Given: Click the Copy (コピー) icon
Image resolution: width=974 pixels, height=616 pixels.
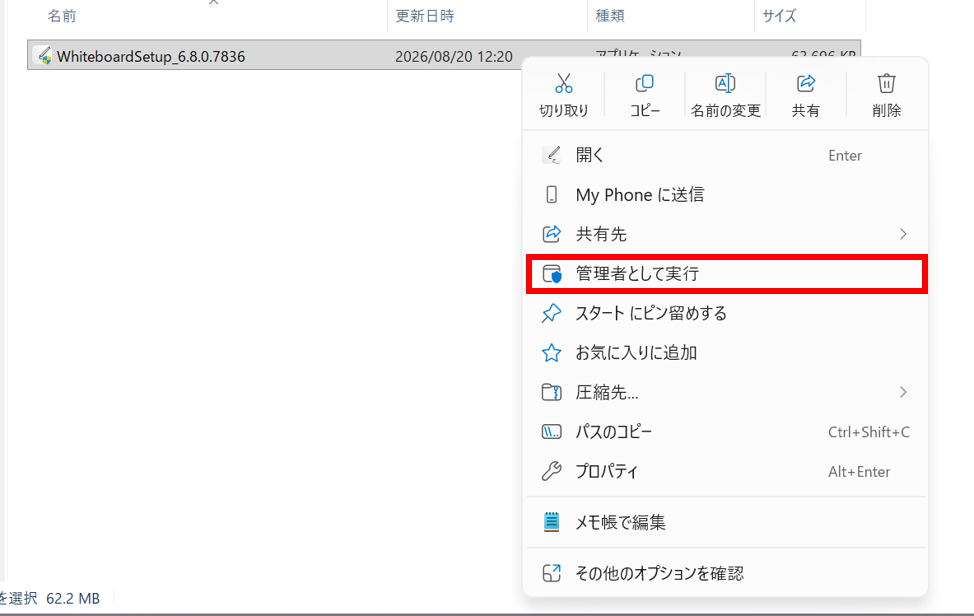Looking at the screenshot, I should (x=644, y=83).
